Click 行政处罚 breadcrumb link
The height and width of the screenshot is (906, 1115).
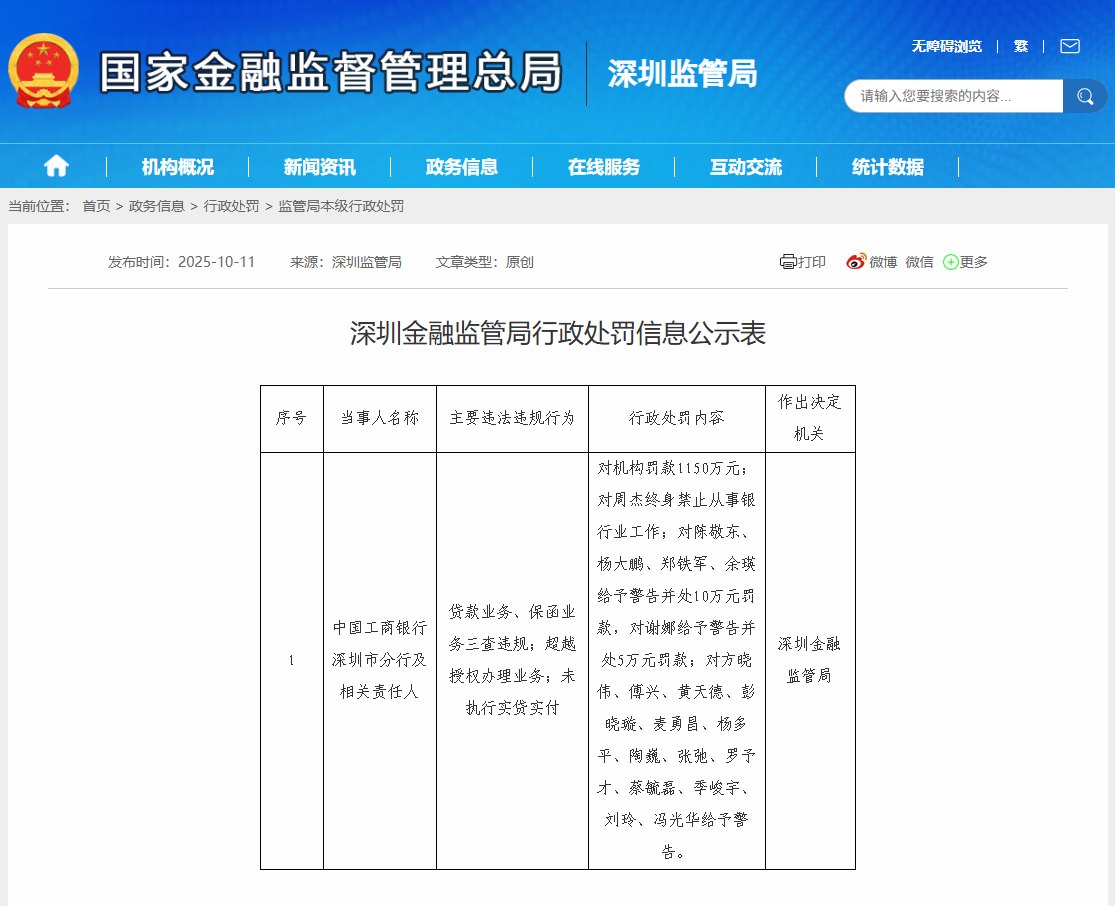[231, 206]
